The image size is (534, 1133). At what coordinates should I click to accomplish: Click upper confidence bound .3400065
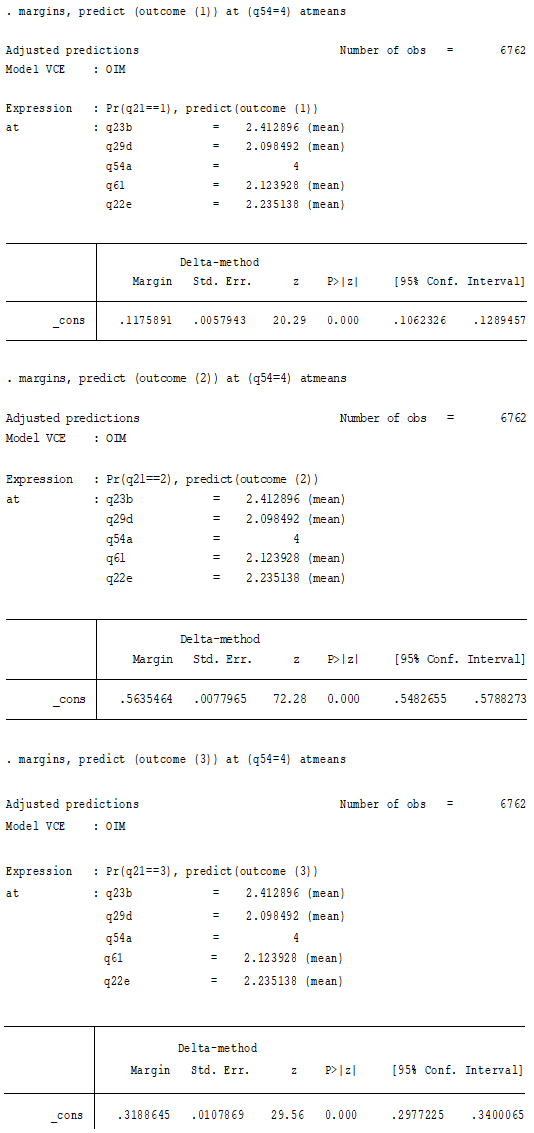tap(499, 1115)
